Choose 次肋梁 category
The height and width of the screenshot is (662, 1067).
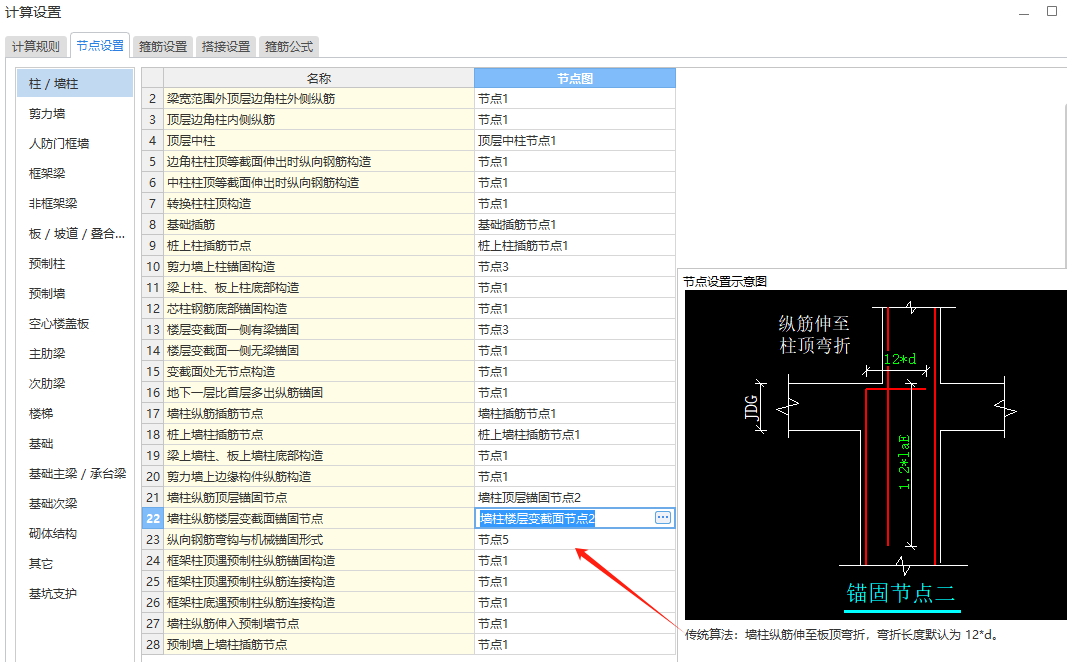(75, 384)
